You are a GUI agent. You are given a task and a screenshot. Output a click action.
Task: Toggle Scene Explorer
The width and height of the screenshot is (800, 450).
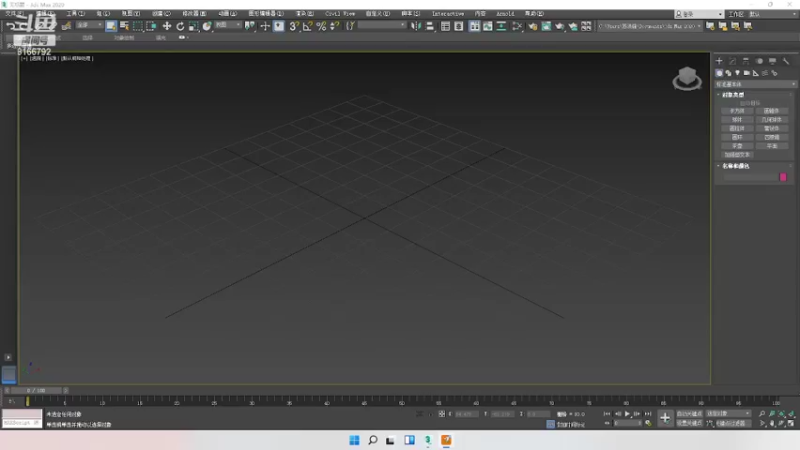(x=445, y=26)
